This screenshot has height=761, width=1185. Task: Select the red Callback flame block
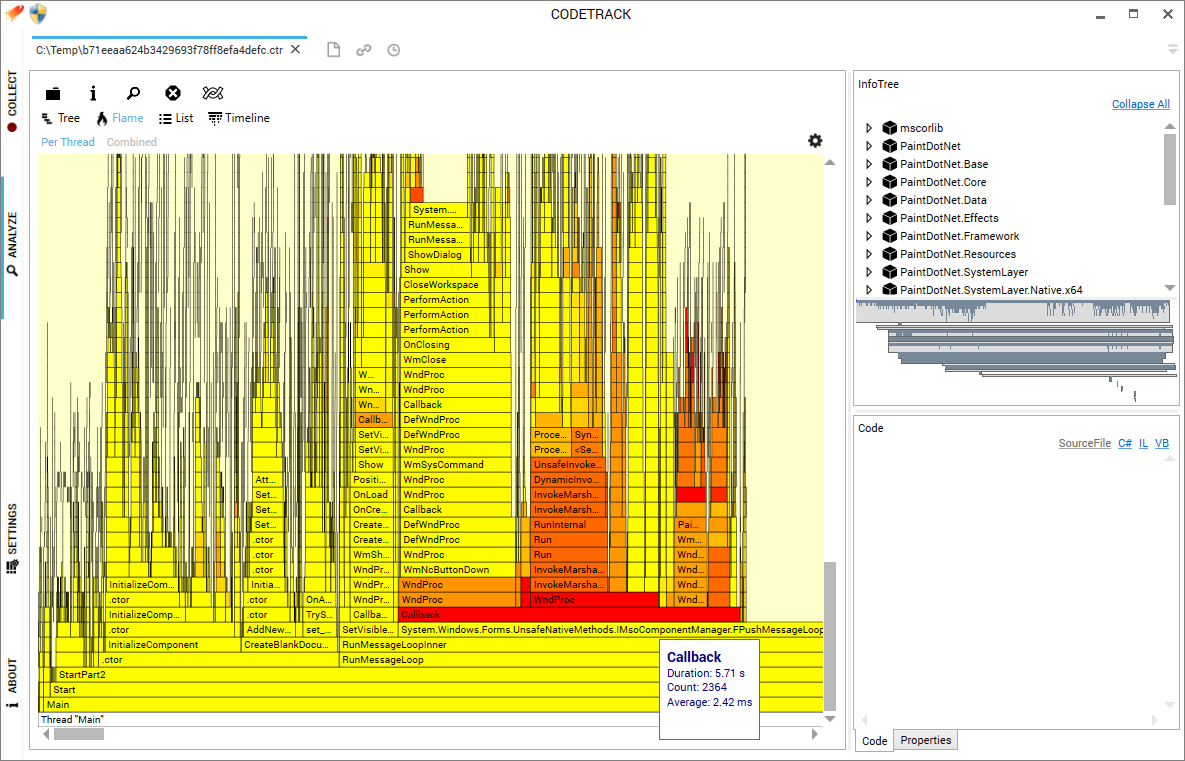[570, 615]
